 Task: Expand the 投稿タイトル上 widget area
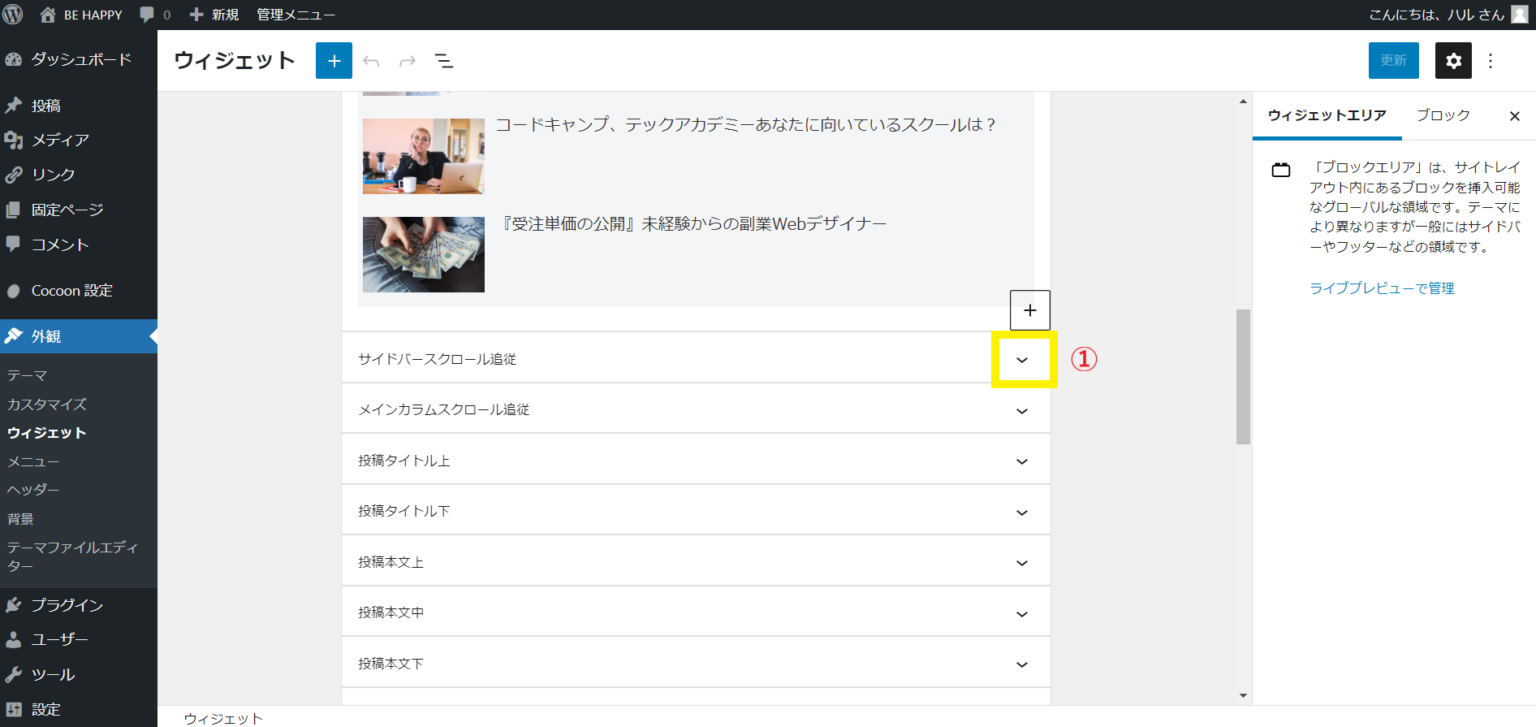pyautogui.click(x=1022, y=461)
